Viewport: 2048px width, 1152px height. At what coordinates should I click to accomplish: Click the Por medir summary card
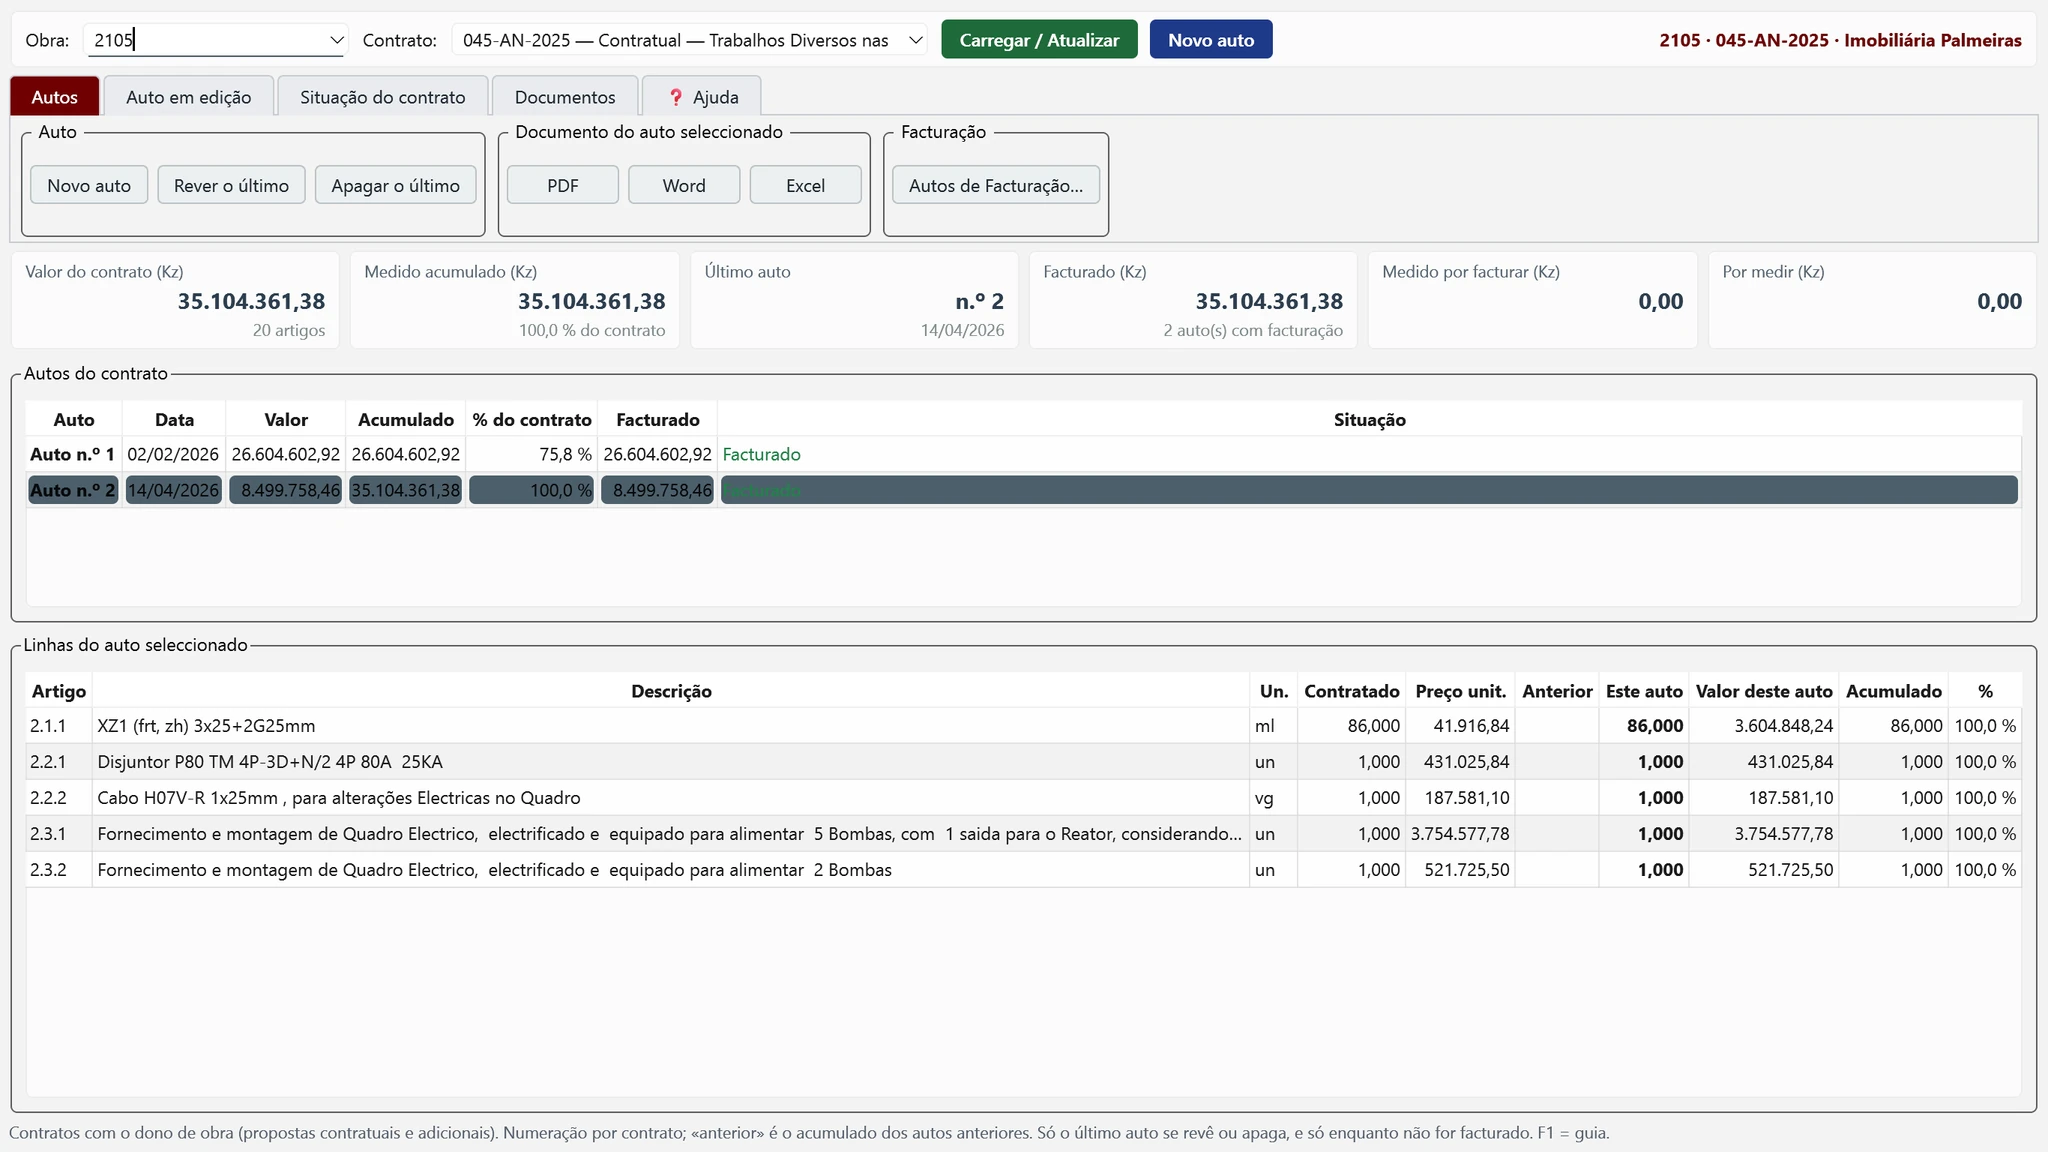(x=1872, y=300)
